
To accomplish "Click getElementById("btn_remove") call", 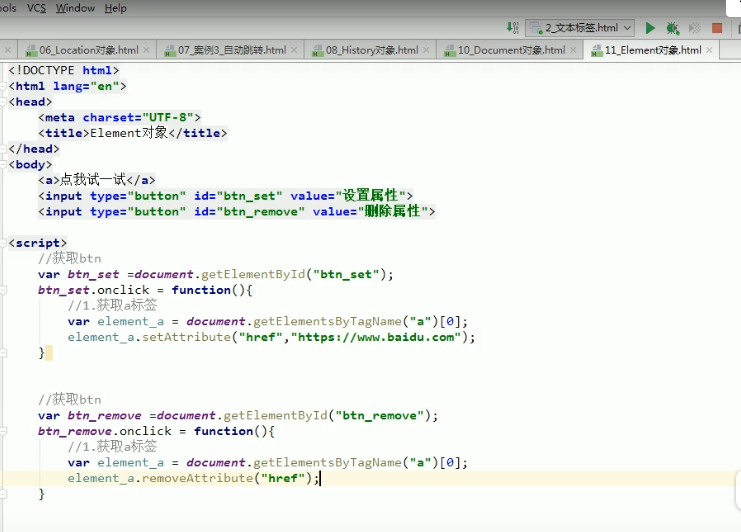I will (327, 416).
